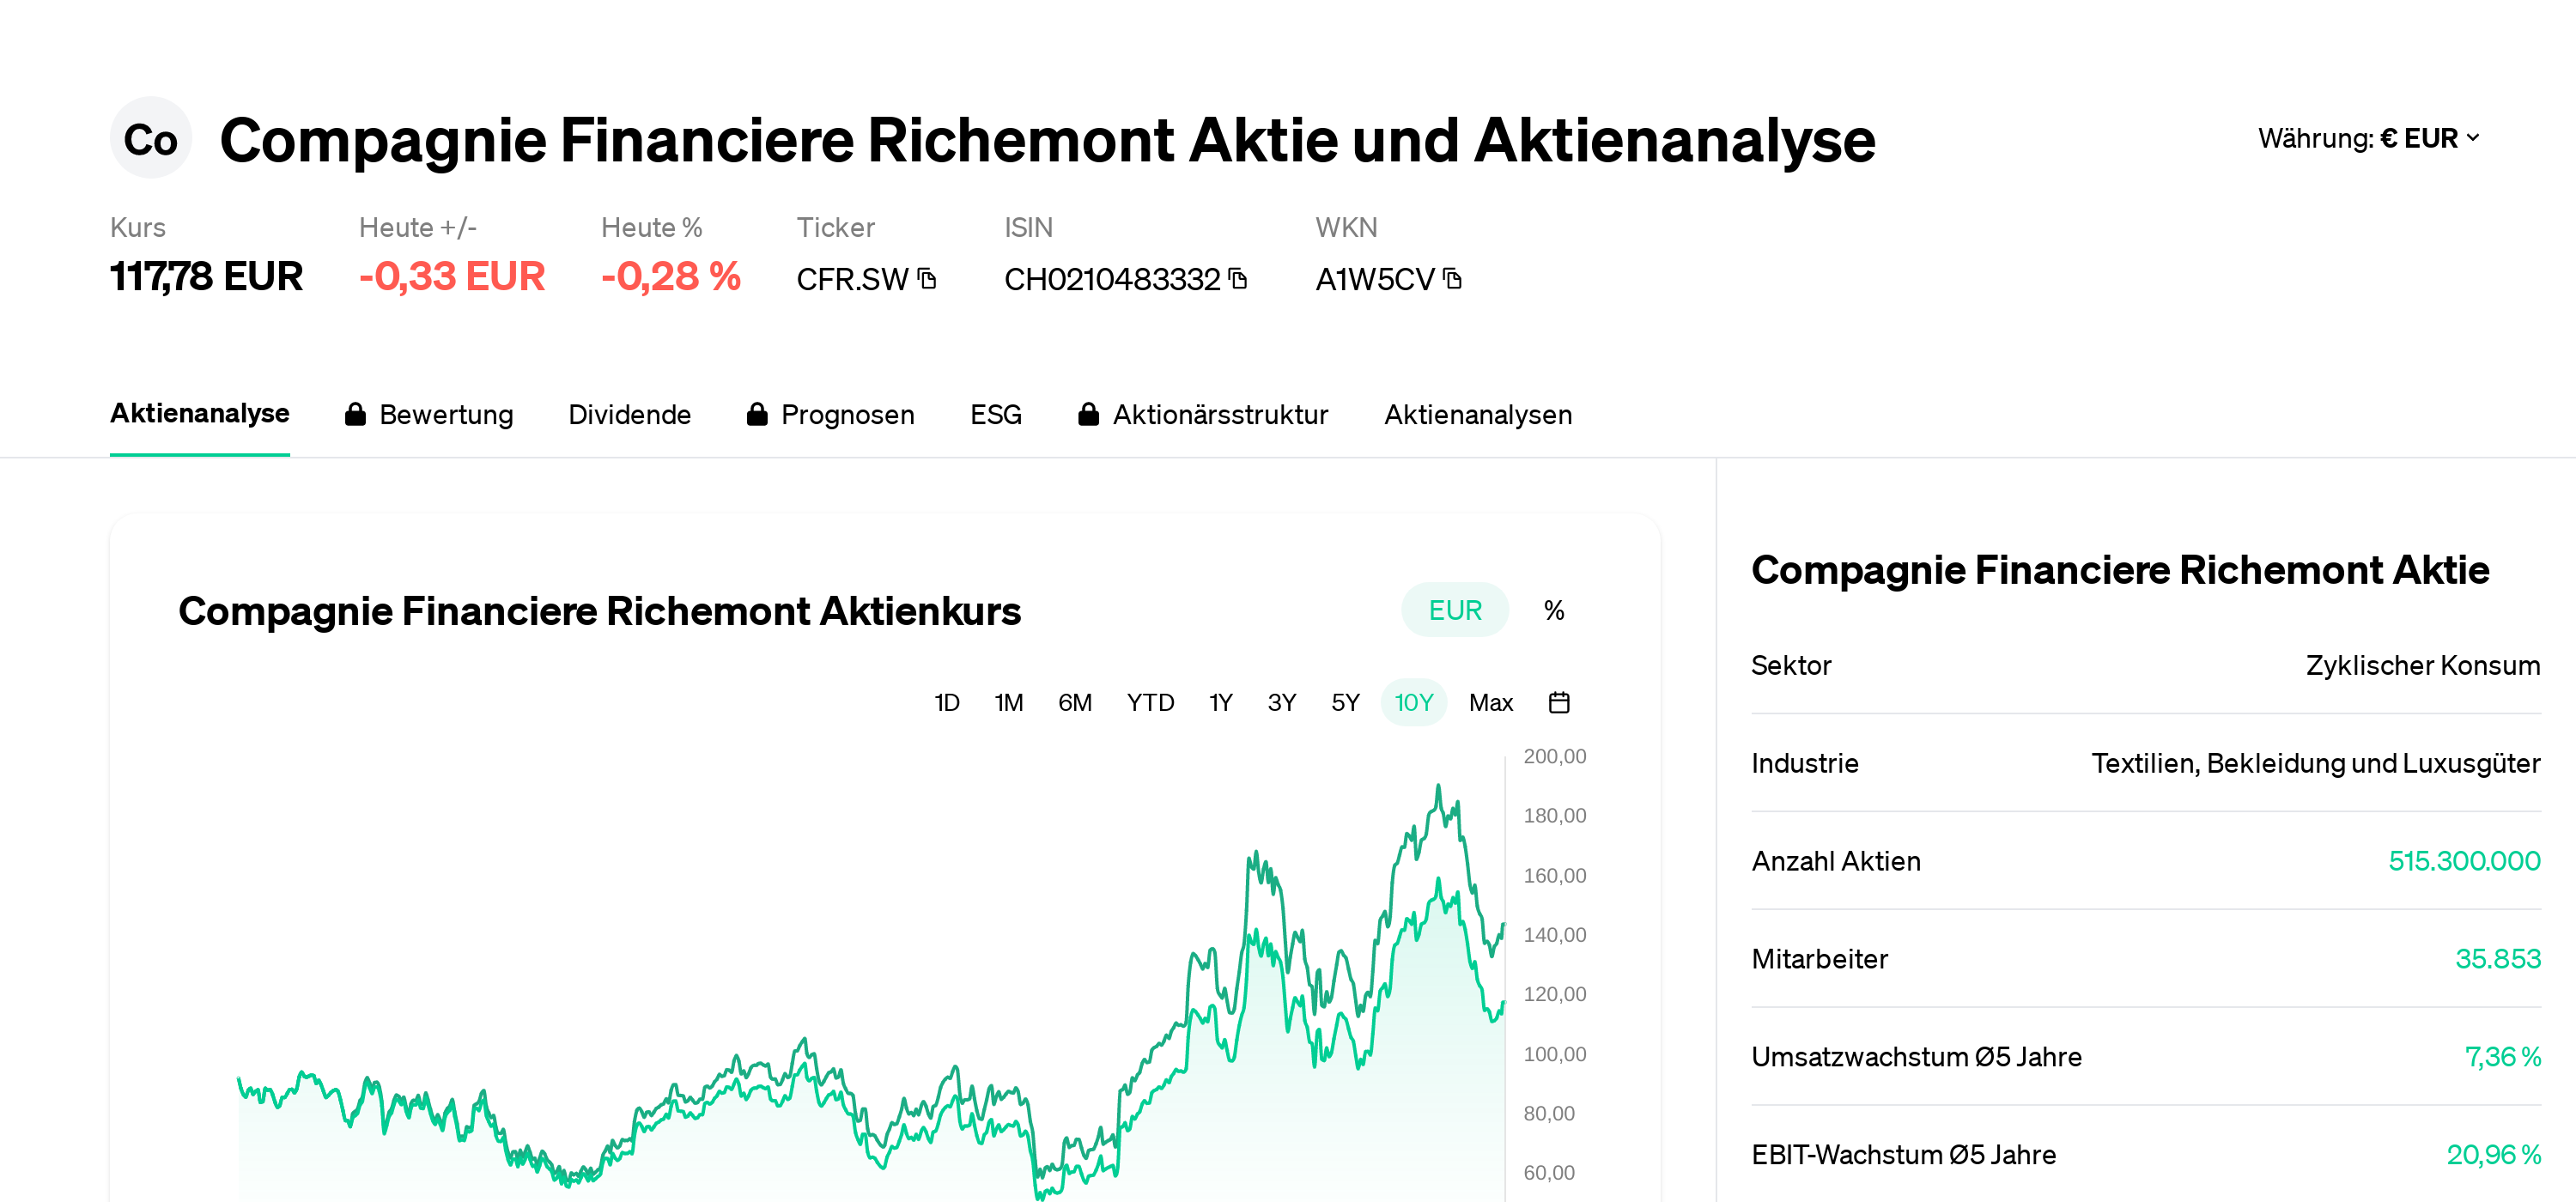Copy the ticker CFR.SW using the copy icon
2576x1202 pixels.
click(x=925, y=280)
